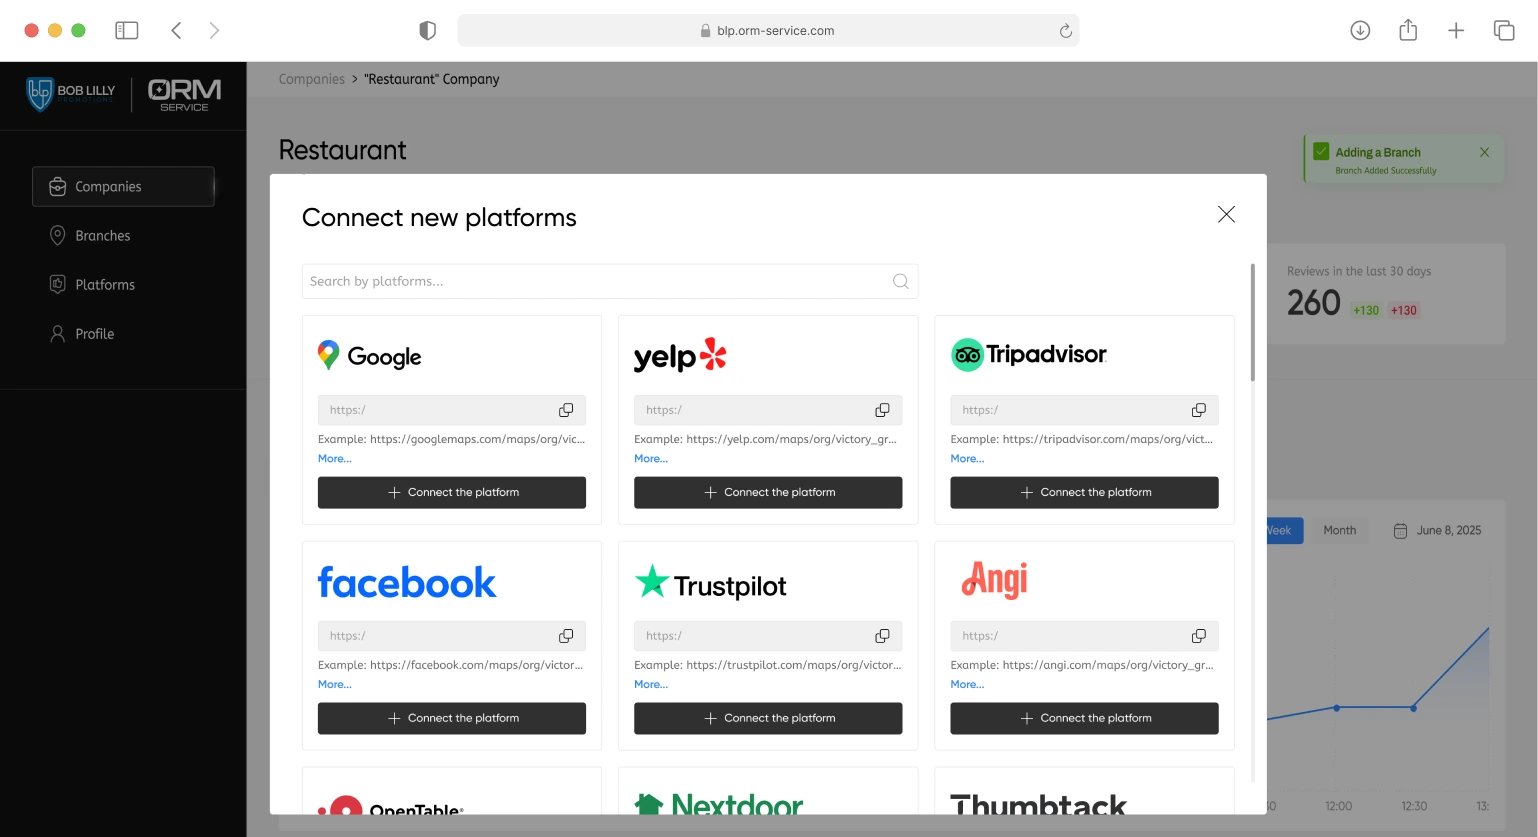The image size is (1538, 837).
Task: Switch chart view to Month
Action: click(1339, 531)
